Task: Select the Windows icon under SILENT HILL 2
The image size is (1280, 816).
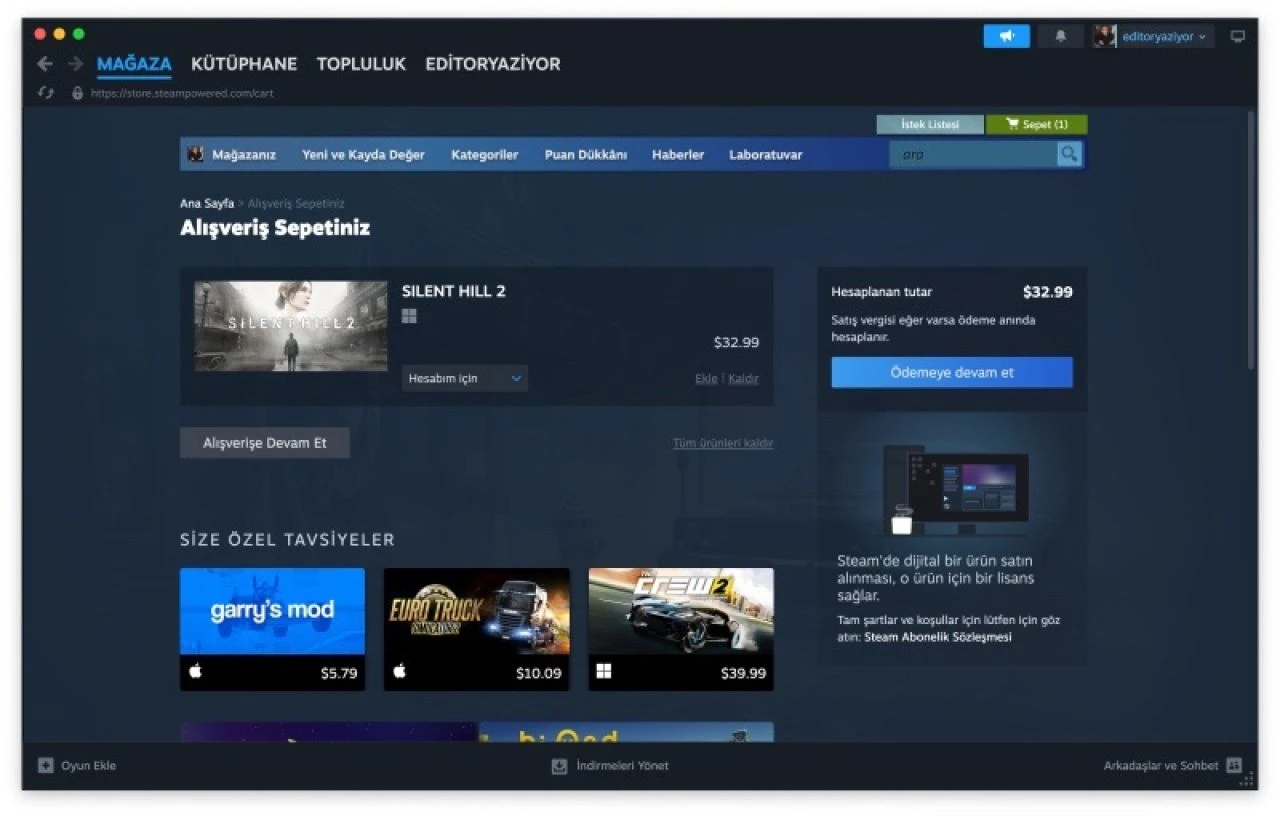Action: (x=408, y=316)
